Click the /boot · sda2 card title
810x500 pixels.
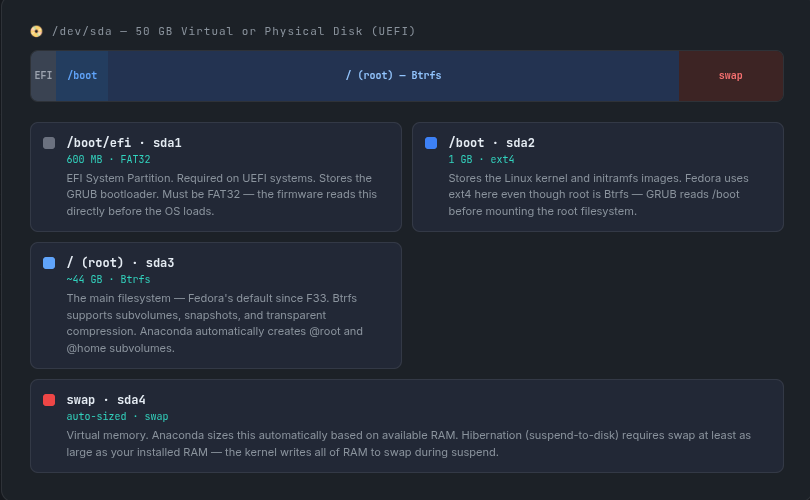pos(491,143)
